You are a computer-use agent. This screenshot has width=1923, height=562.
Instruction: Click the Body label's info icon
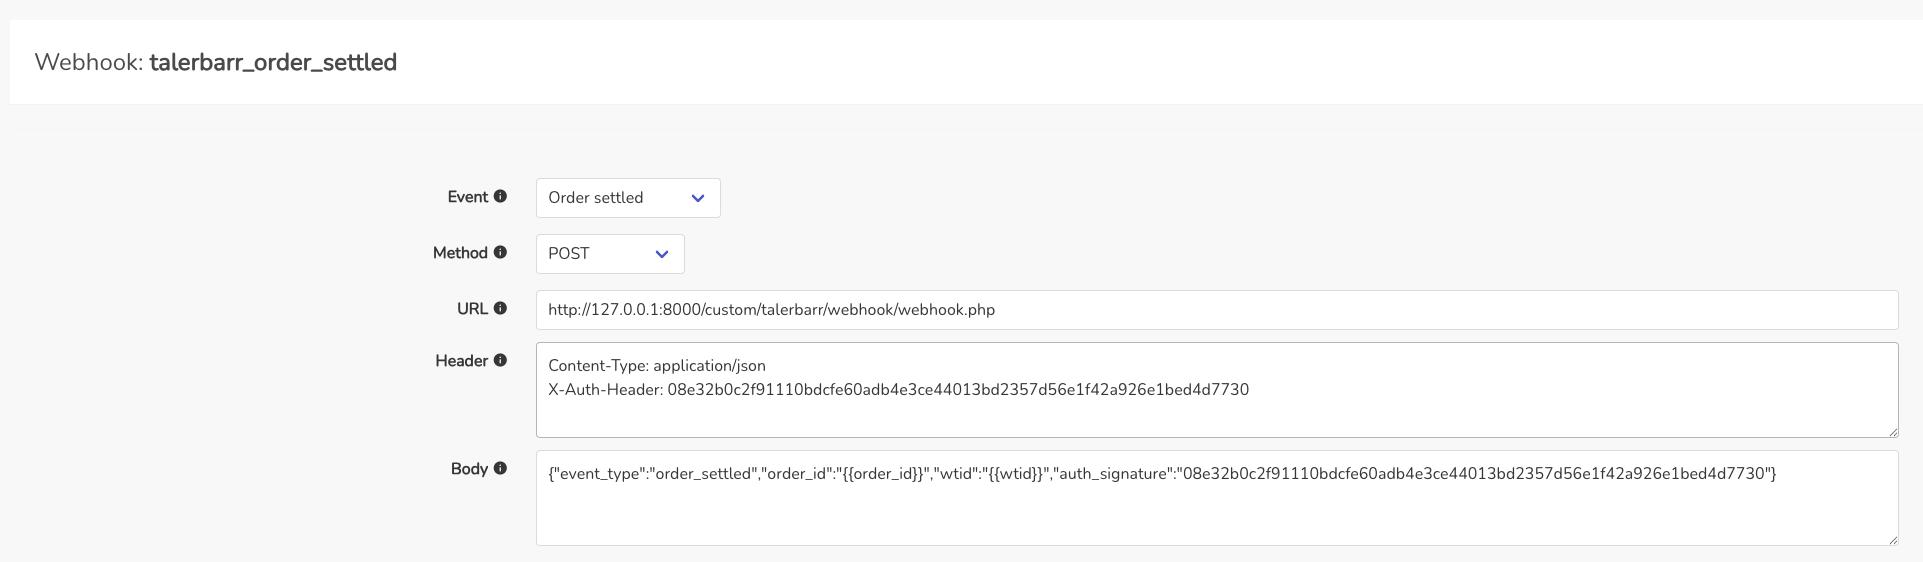tap(500, 469)
